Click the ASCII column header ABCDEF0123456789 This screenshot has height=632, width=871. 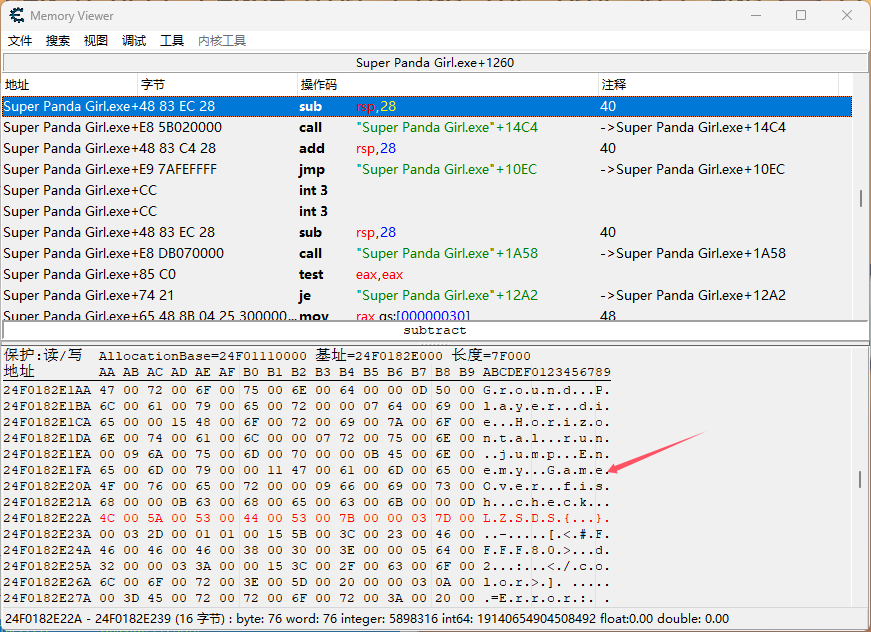tap(547, 372)
